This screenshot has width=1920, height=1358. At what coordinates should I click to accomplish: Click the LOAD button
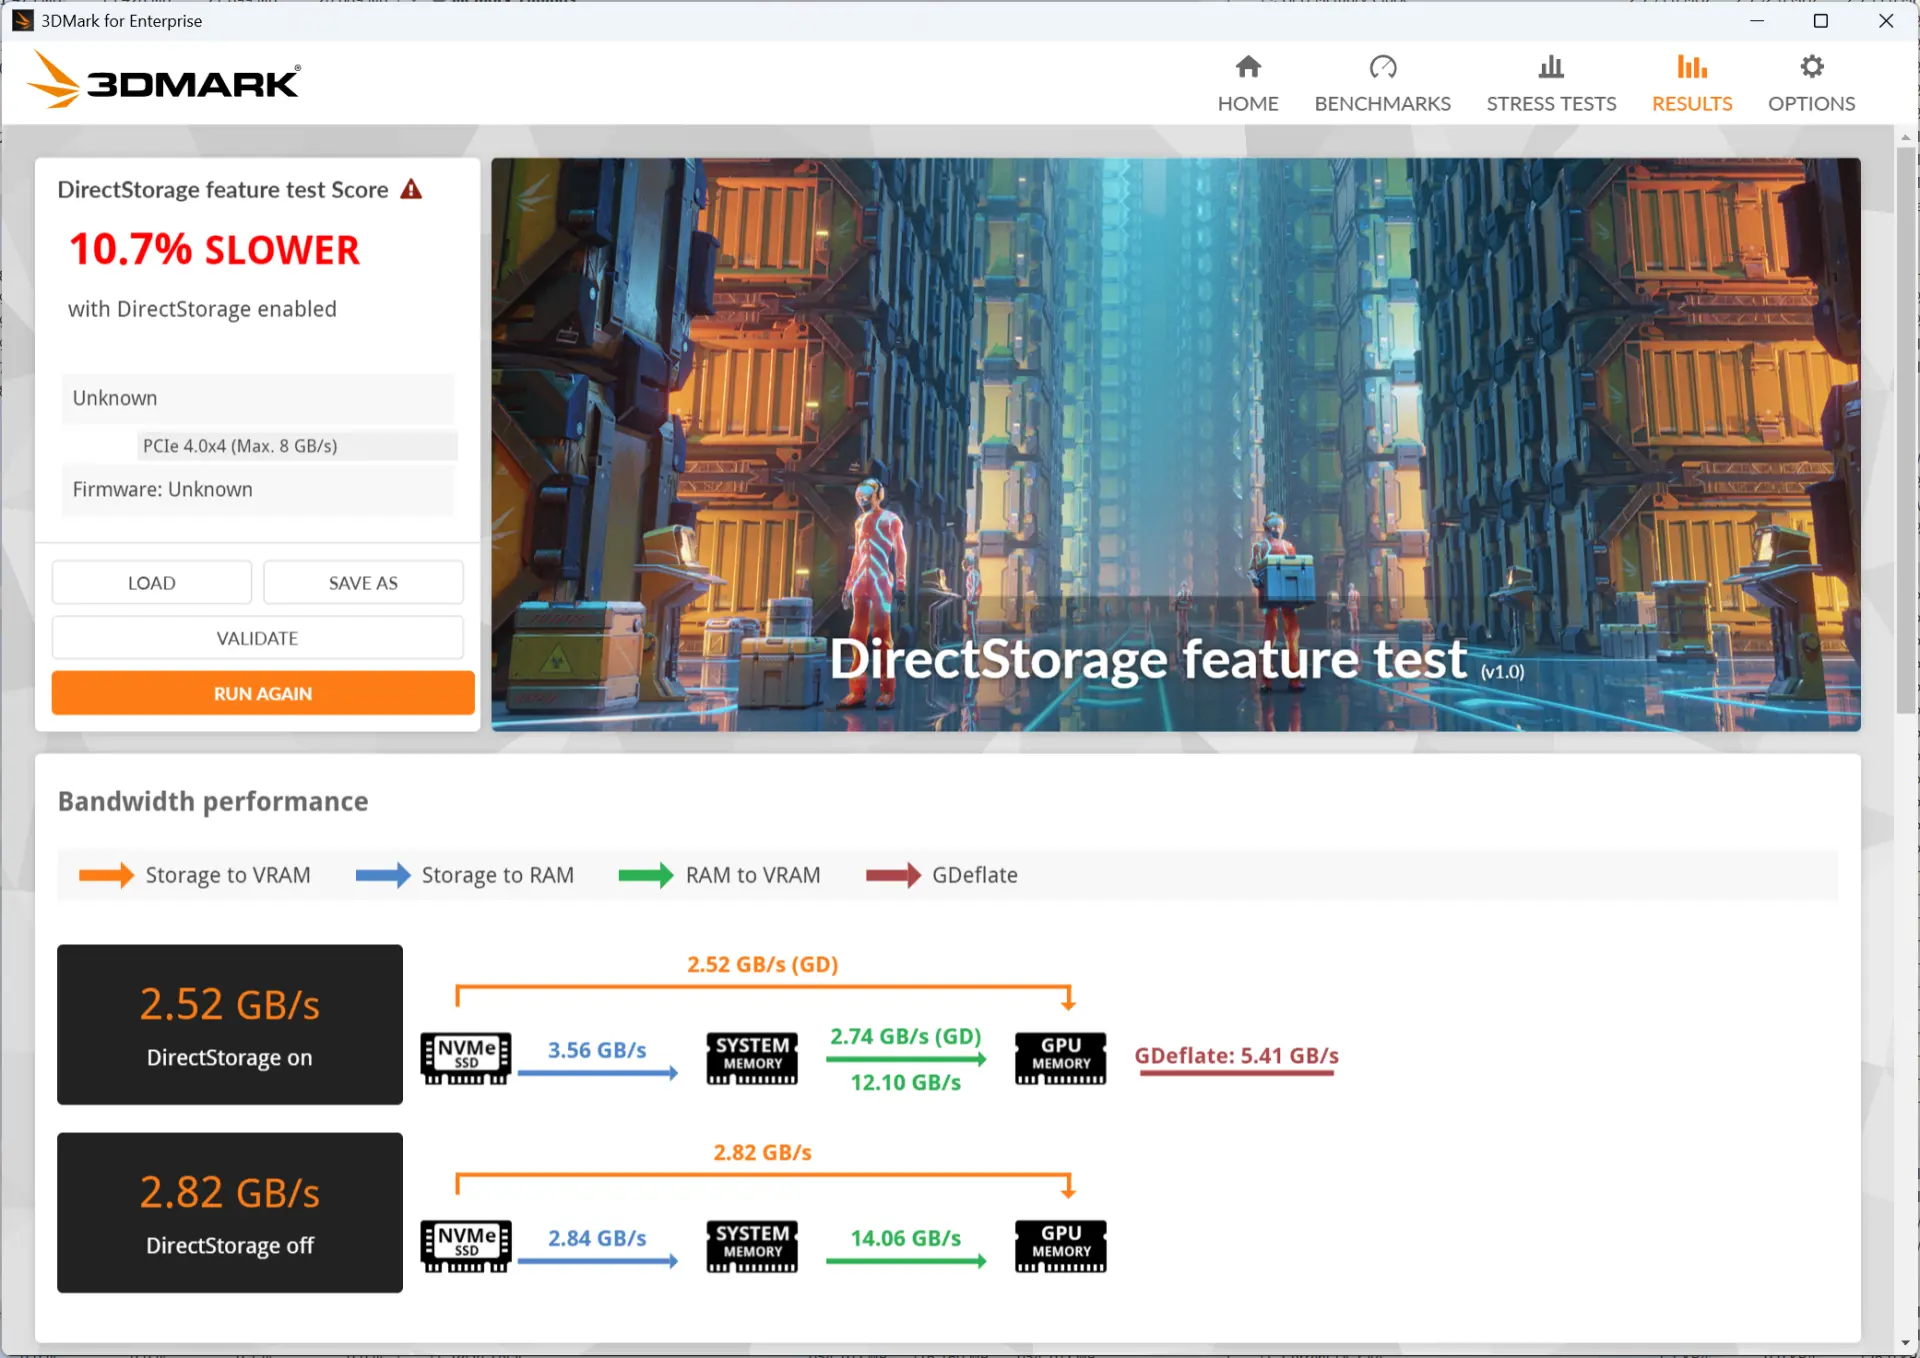pyautogui.click(x=152, y=583)
